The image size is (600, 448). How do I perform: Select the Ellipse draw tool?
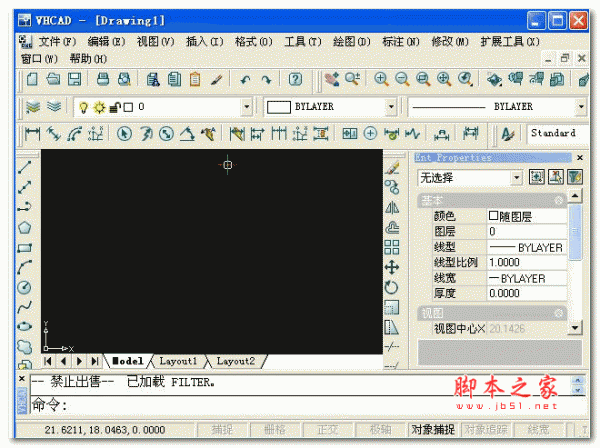coord(24,327)
